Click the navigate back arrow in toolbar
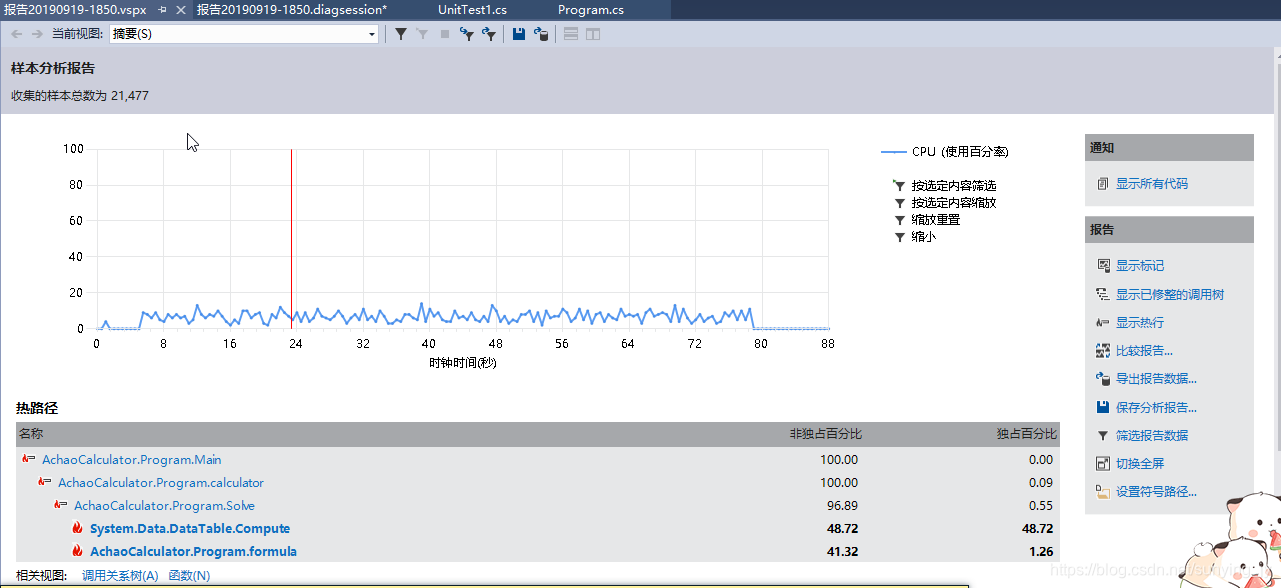This screenshot has width=1281, height=588. [16, 34]
